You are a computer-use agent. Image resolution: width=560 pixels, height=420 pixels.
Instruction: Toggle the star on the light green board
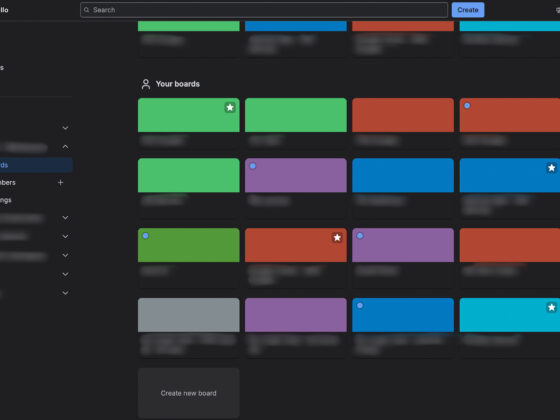[230, 108]
